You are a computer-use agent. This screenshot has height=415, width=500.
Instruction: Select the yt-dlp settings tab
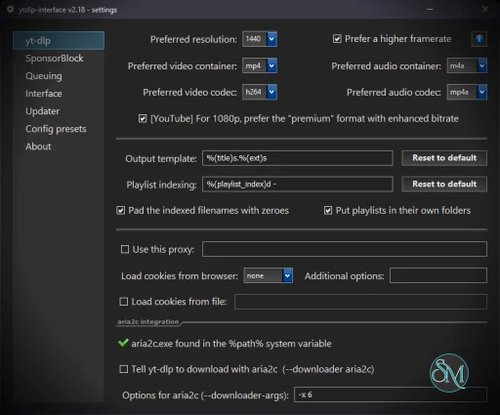59,41
